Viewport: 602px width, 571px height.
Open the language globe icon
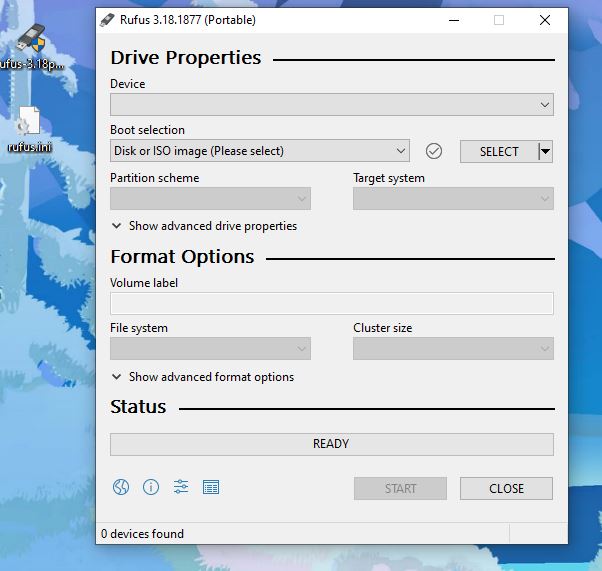coord(121,488)
